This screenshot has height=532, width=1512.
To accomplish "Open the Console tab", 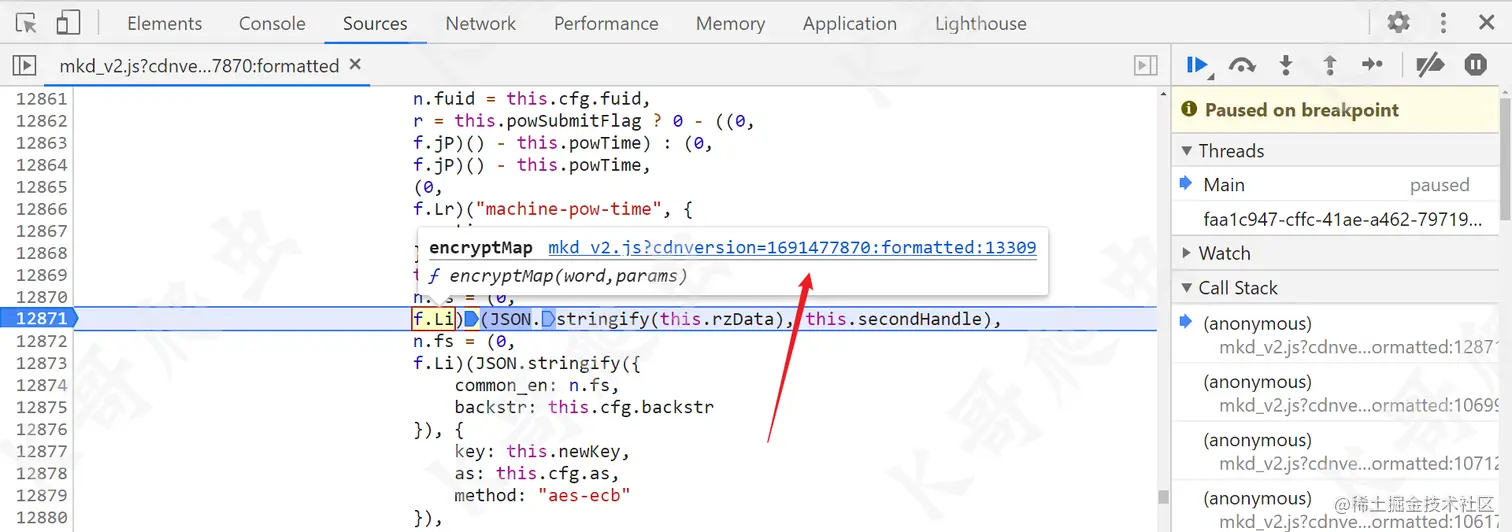I will coord(272,23).
